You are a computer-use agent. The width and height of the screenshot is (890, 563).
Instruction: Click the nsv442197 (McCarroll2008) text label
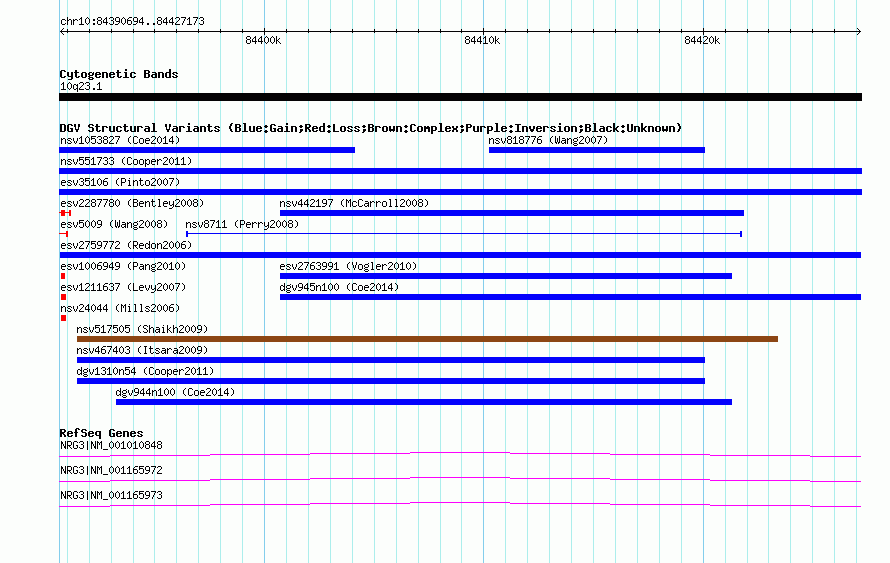coord(354,203)
